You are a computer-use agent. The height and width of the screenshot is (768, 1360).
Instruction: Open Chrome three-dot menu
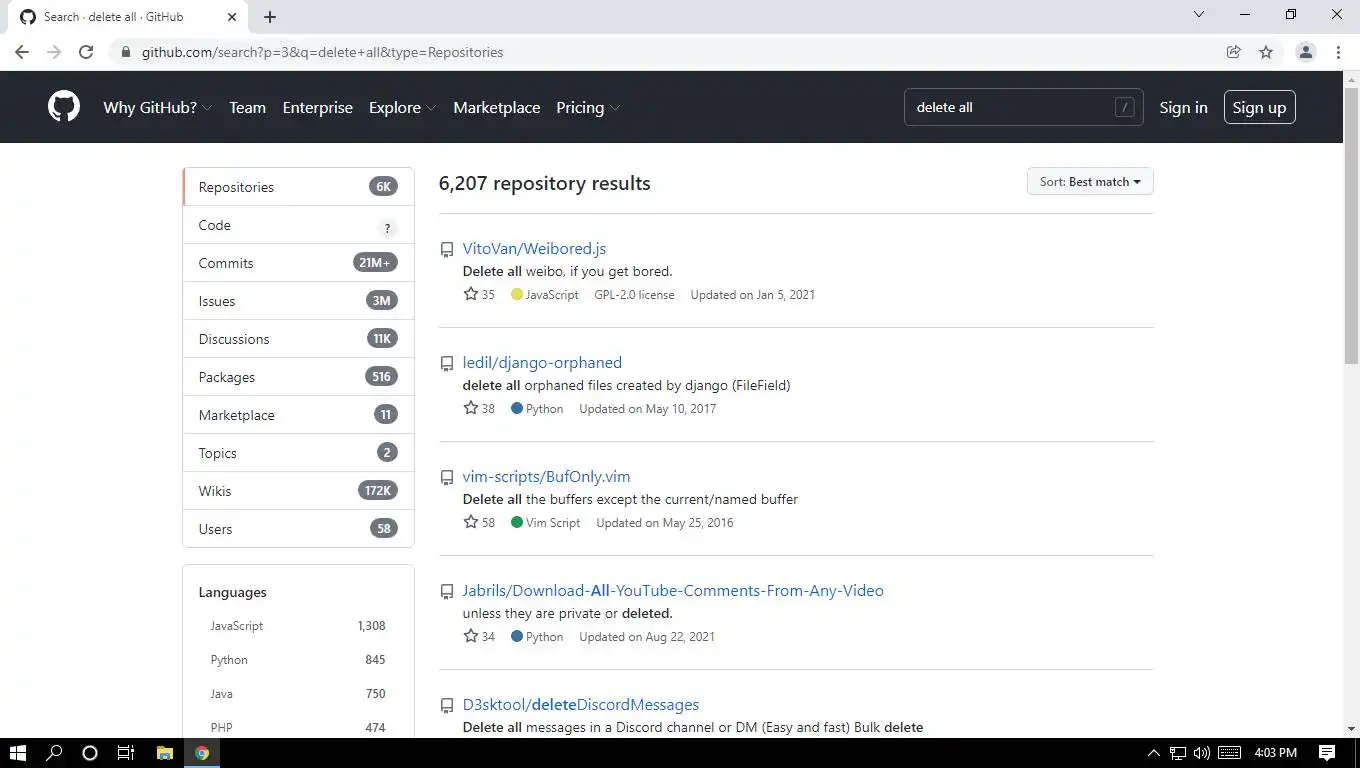(1338, 52)
